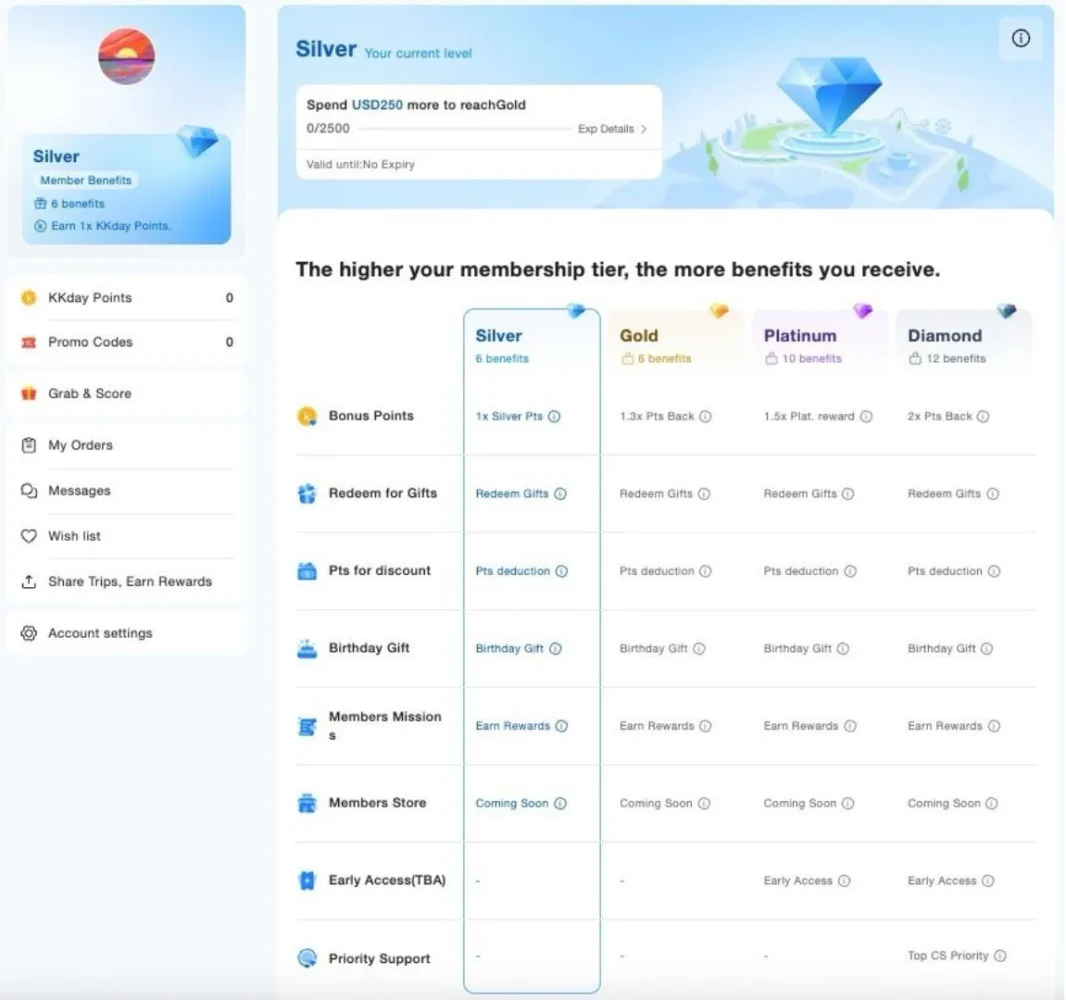Click the Spend USD250 more message

coord(416,105)
